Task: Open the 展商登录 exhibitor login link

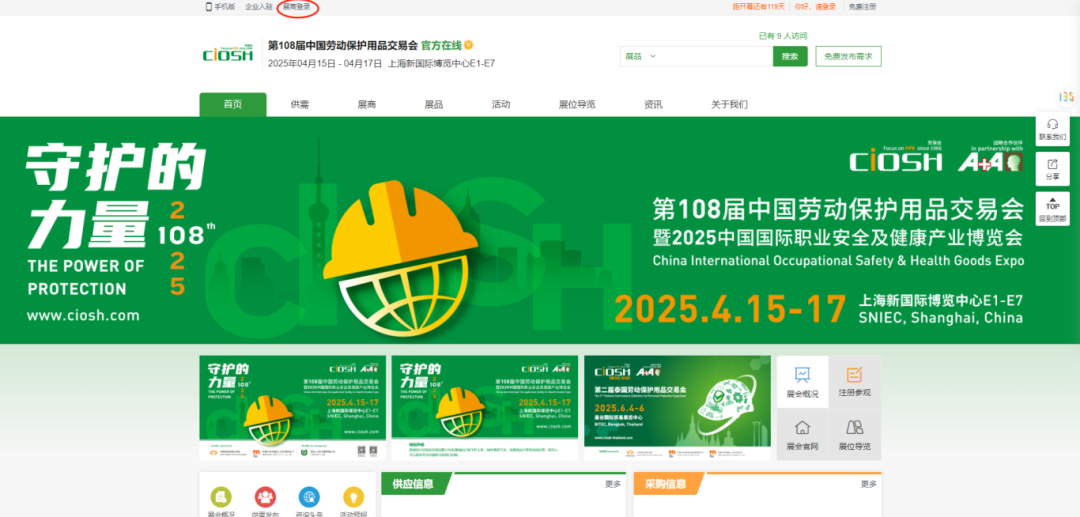Action: point(297,7)
